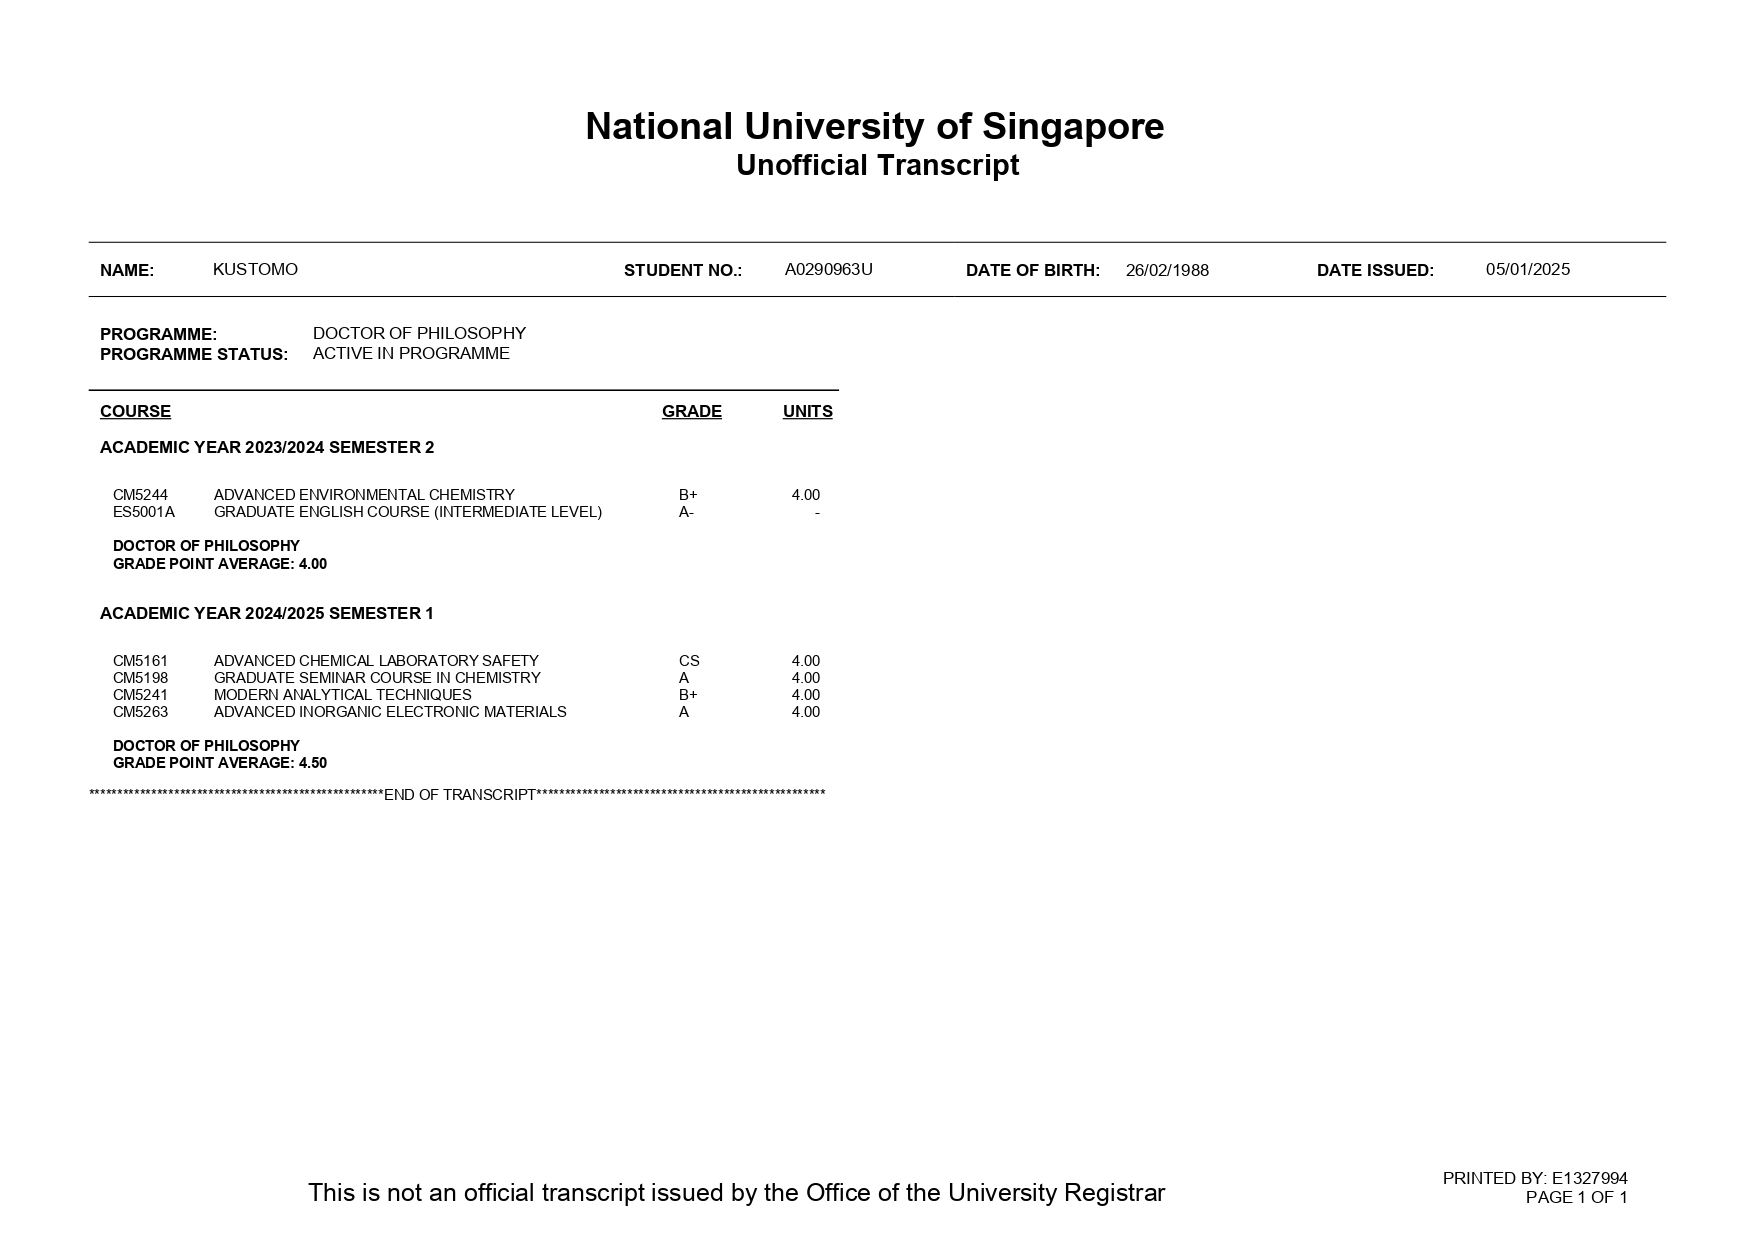Click the date of birth 26/02/1988
Screen dimensions: 1755x1241
1166,269
